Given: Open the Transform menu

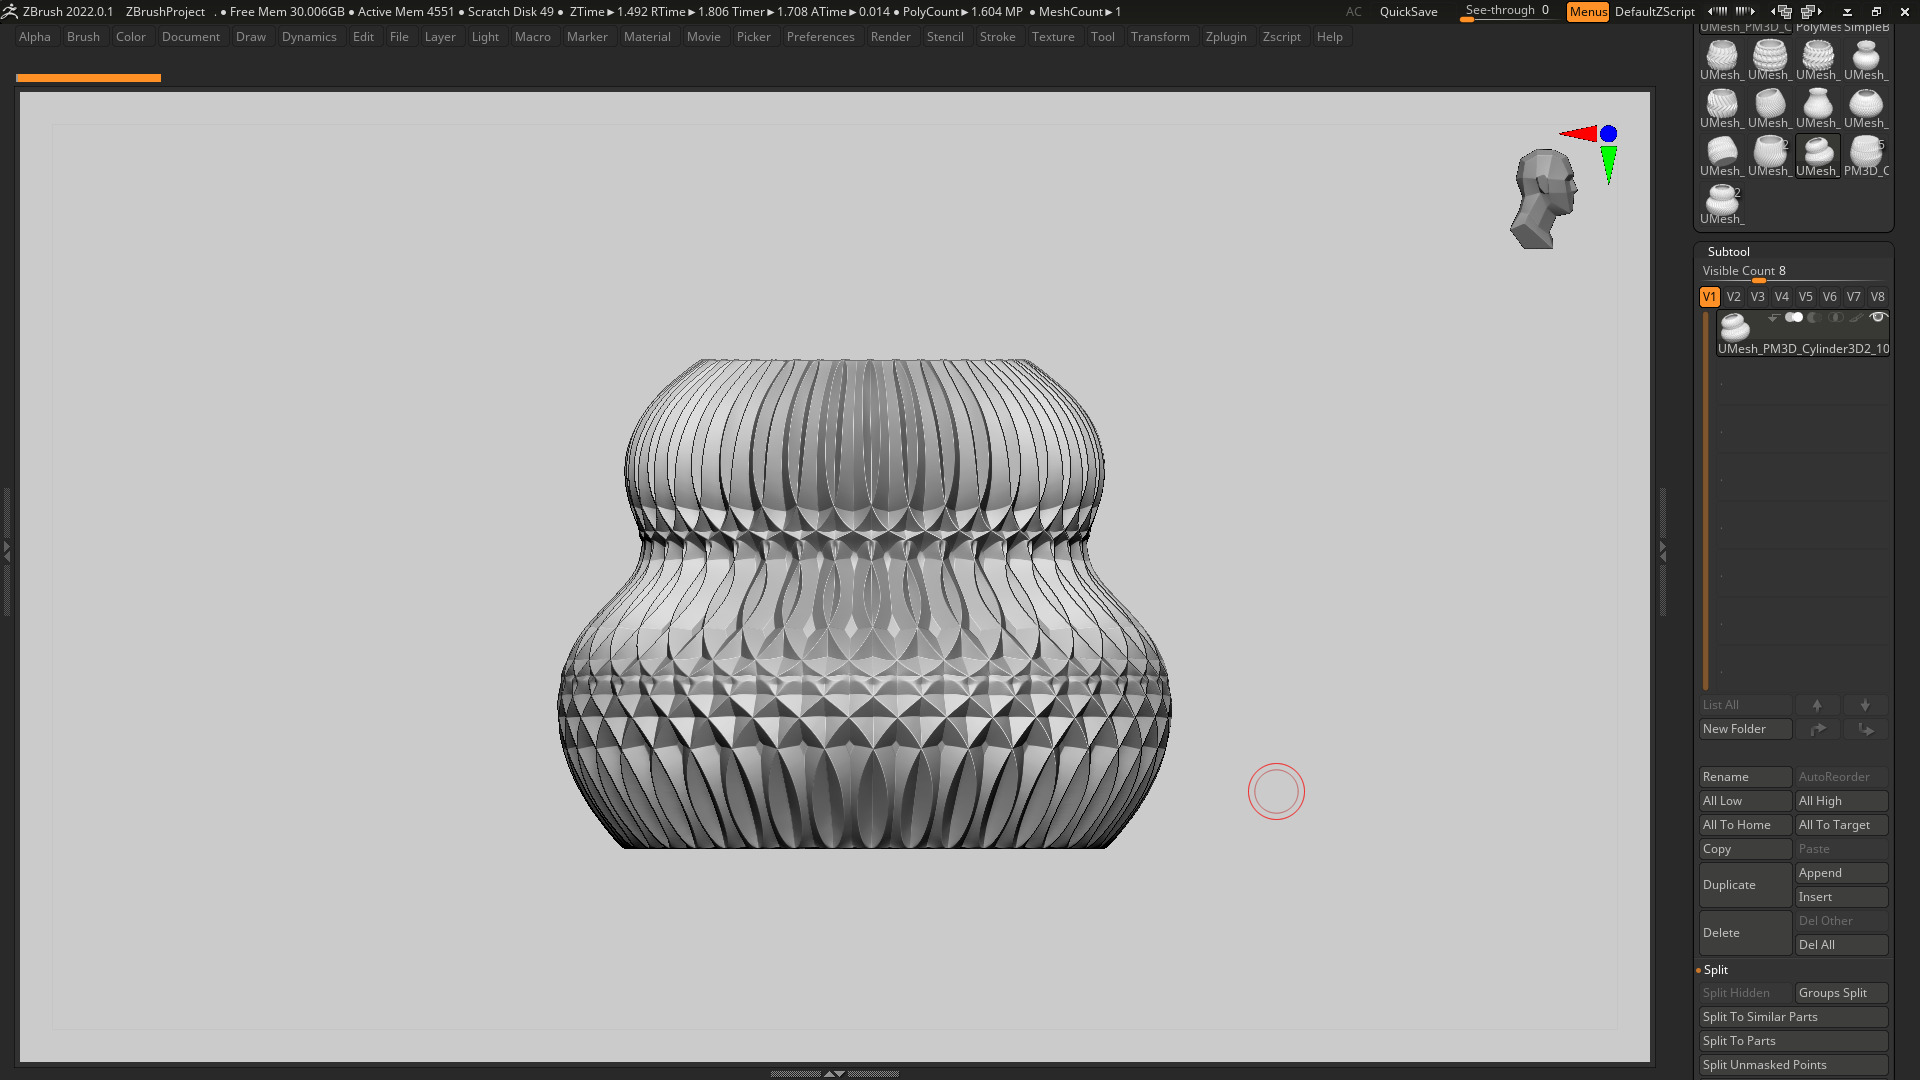Looking at the screenshot, I should (1160, 37).
